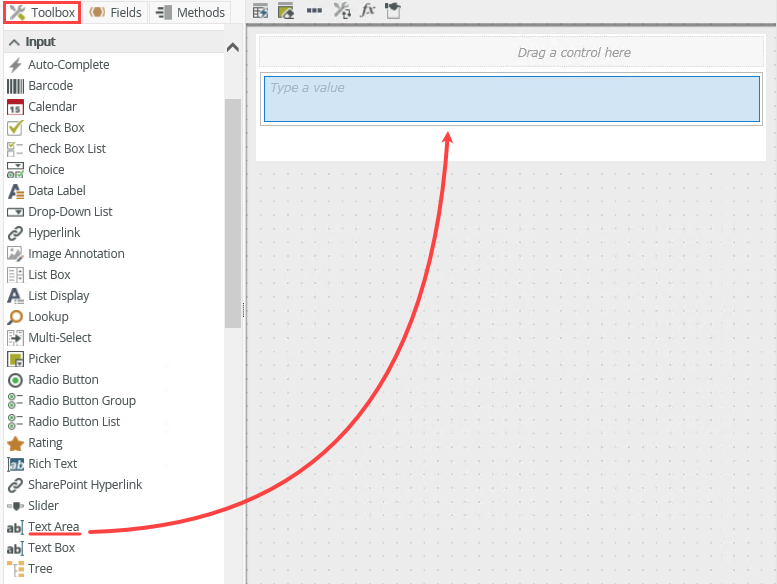The height and width of the screenshot is (584, 777).
Task: Select the Image Annotation icon
Action: (x=15, y=254)
